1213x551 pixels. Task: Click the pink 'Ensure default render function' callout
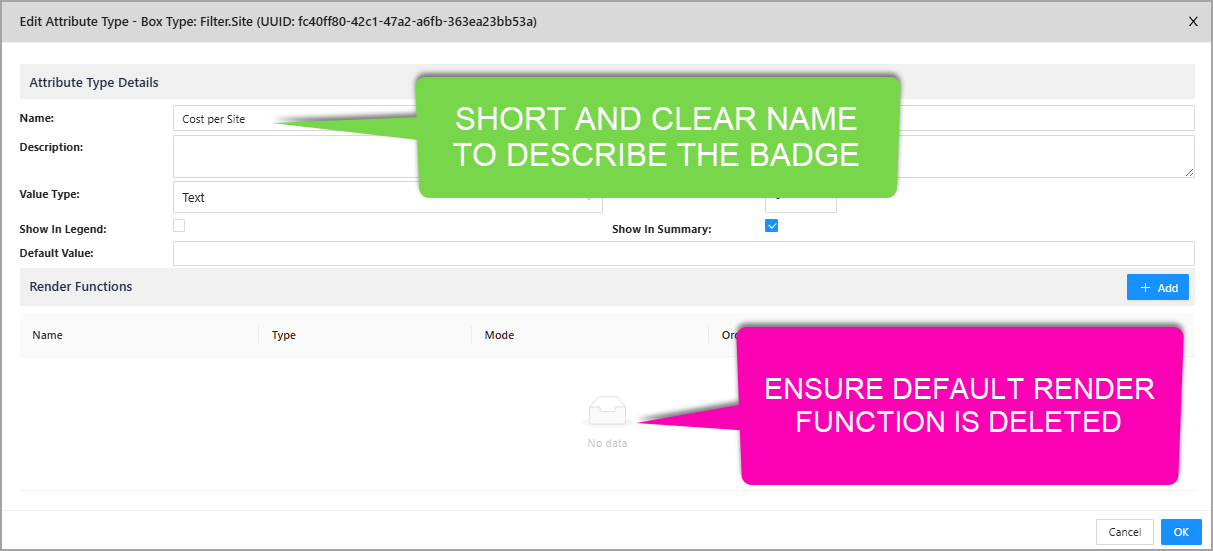coord(959,405)
